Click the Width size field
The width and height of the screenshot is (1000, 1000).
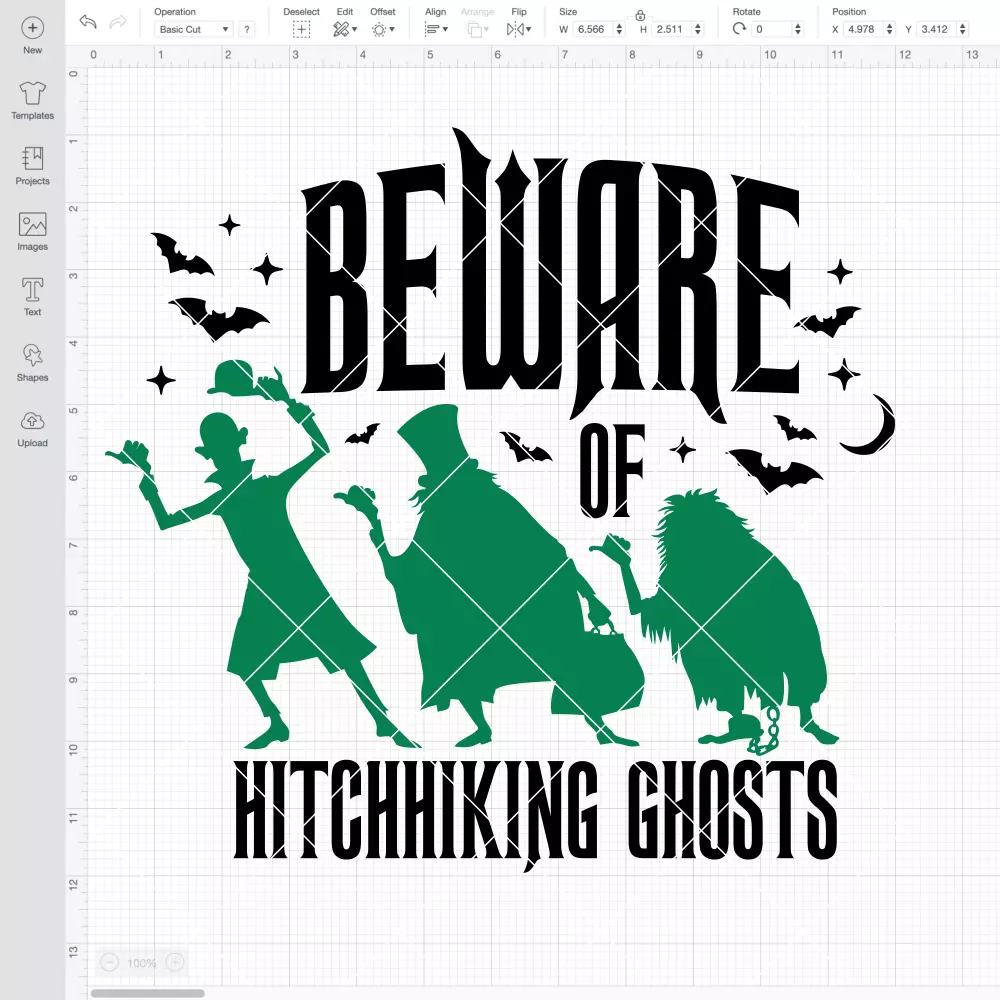[x=593, y=29]
